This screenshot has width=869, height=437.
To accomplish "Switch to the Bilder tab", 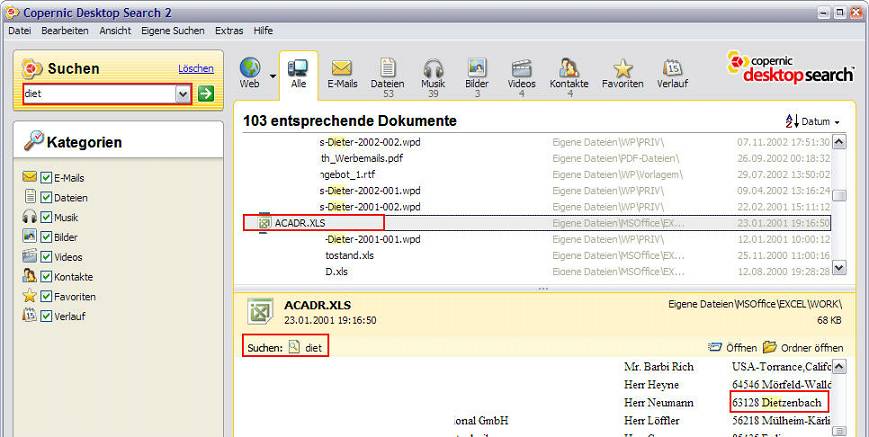I will [477, 78].
